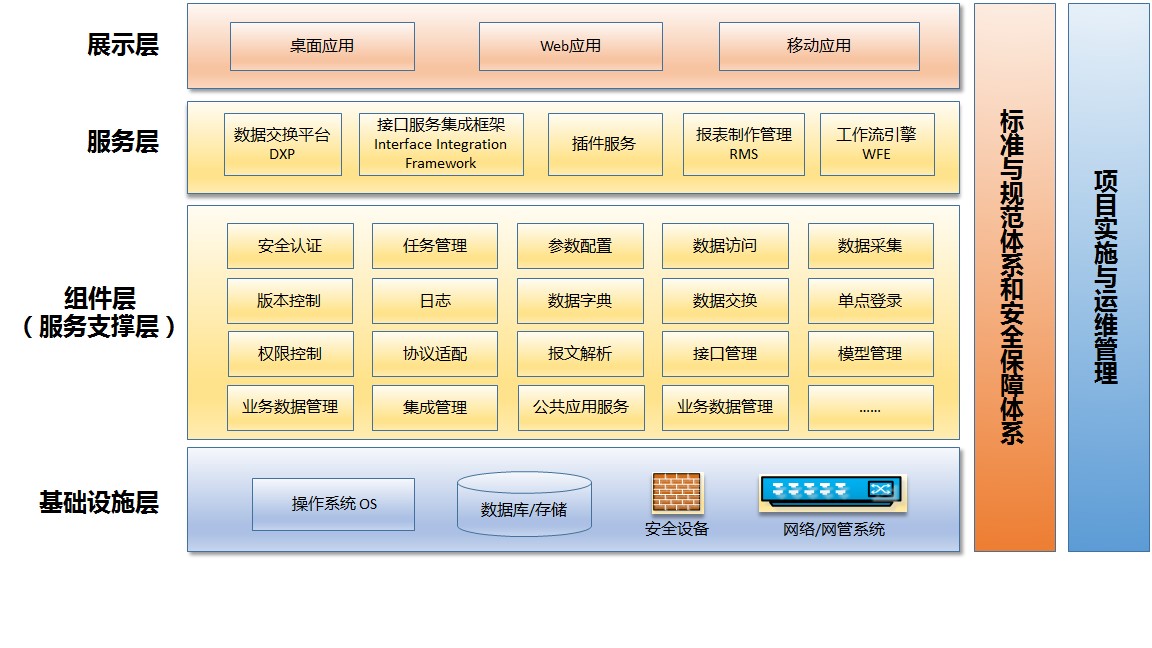Select the blue 项目实施与运维管理 vertical bar
The width and height of the screenshot is (1152, 648).
click(x=1108, y=277)
